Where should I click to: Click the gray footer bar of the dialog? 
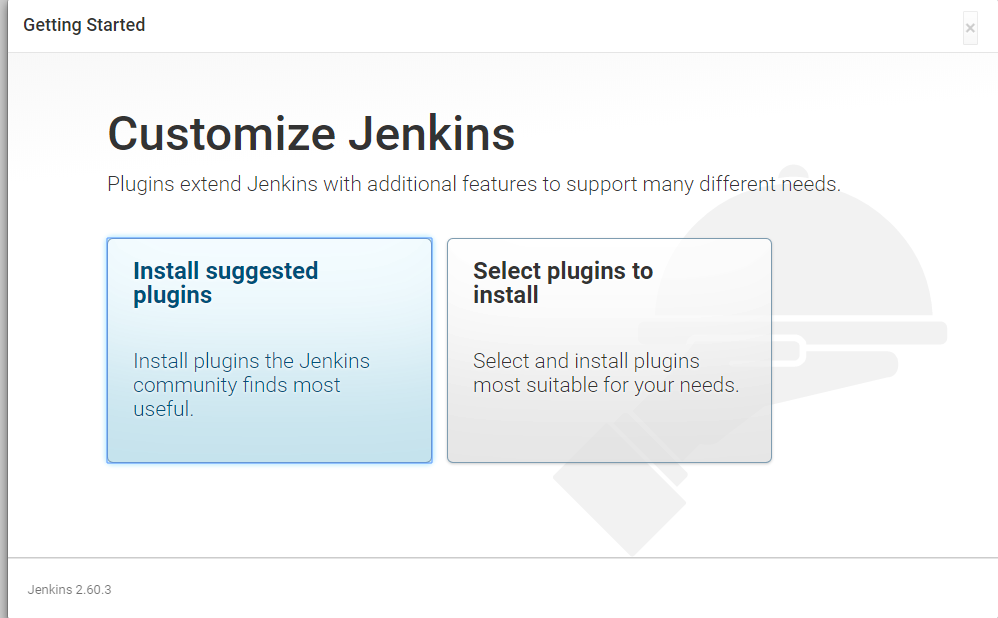coord(500,590)
